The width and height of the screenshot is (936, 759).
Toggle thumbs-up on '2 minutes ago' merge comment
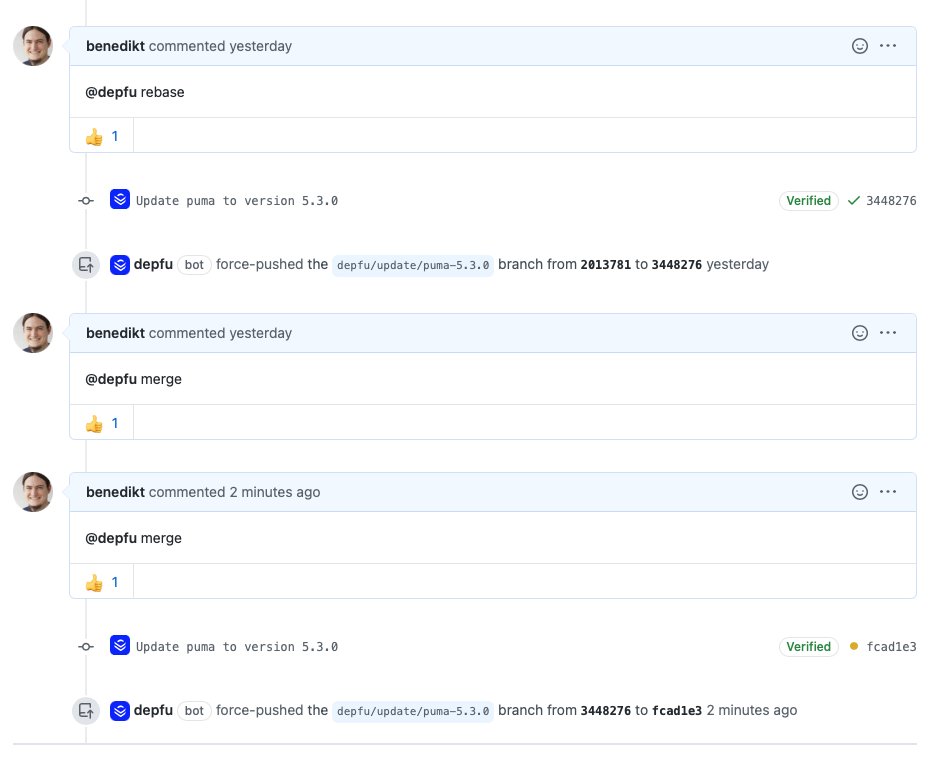(x=101, y=582)
